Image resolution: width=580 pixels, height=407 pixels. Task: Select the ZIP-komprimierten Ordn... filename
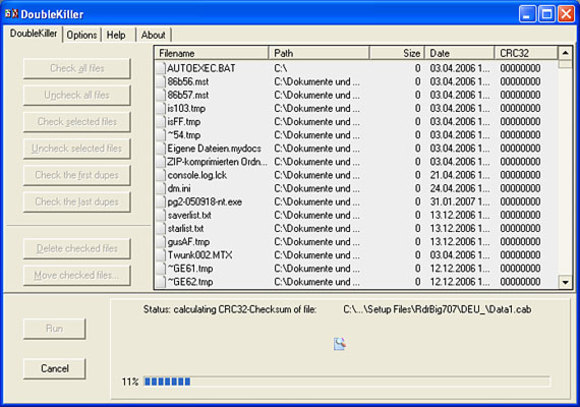click(x=217, y=162)
